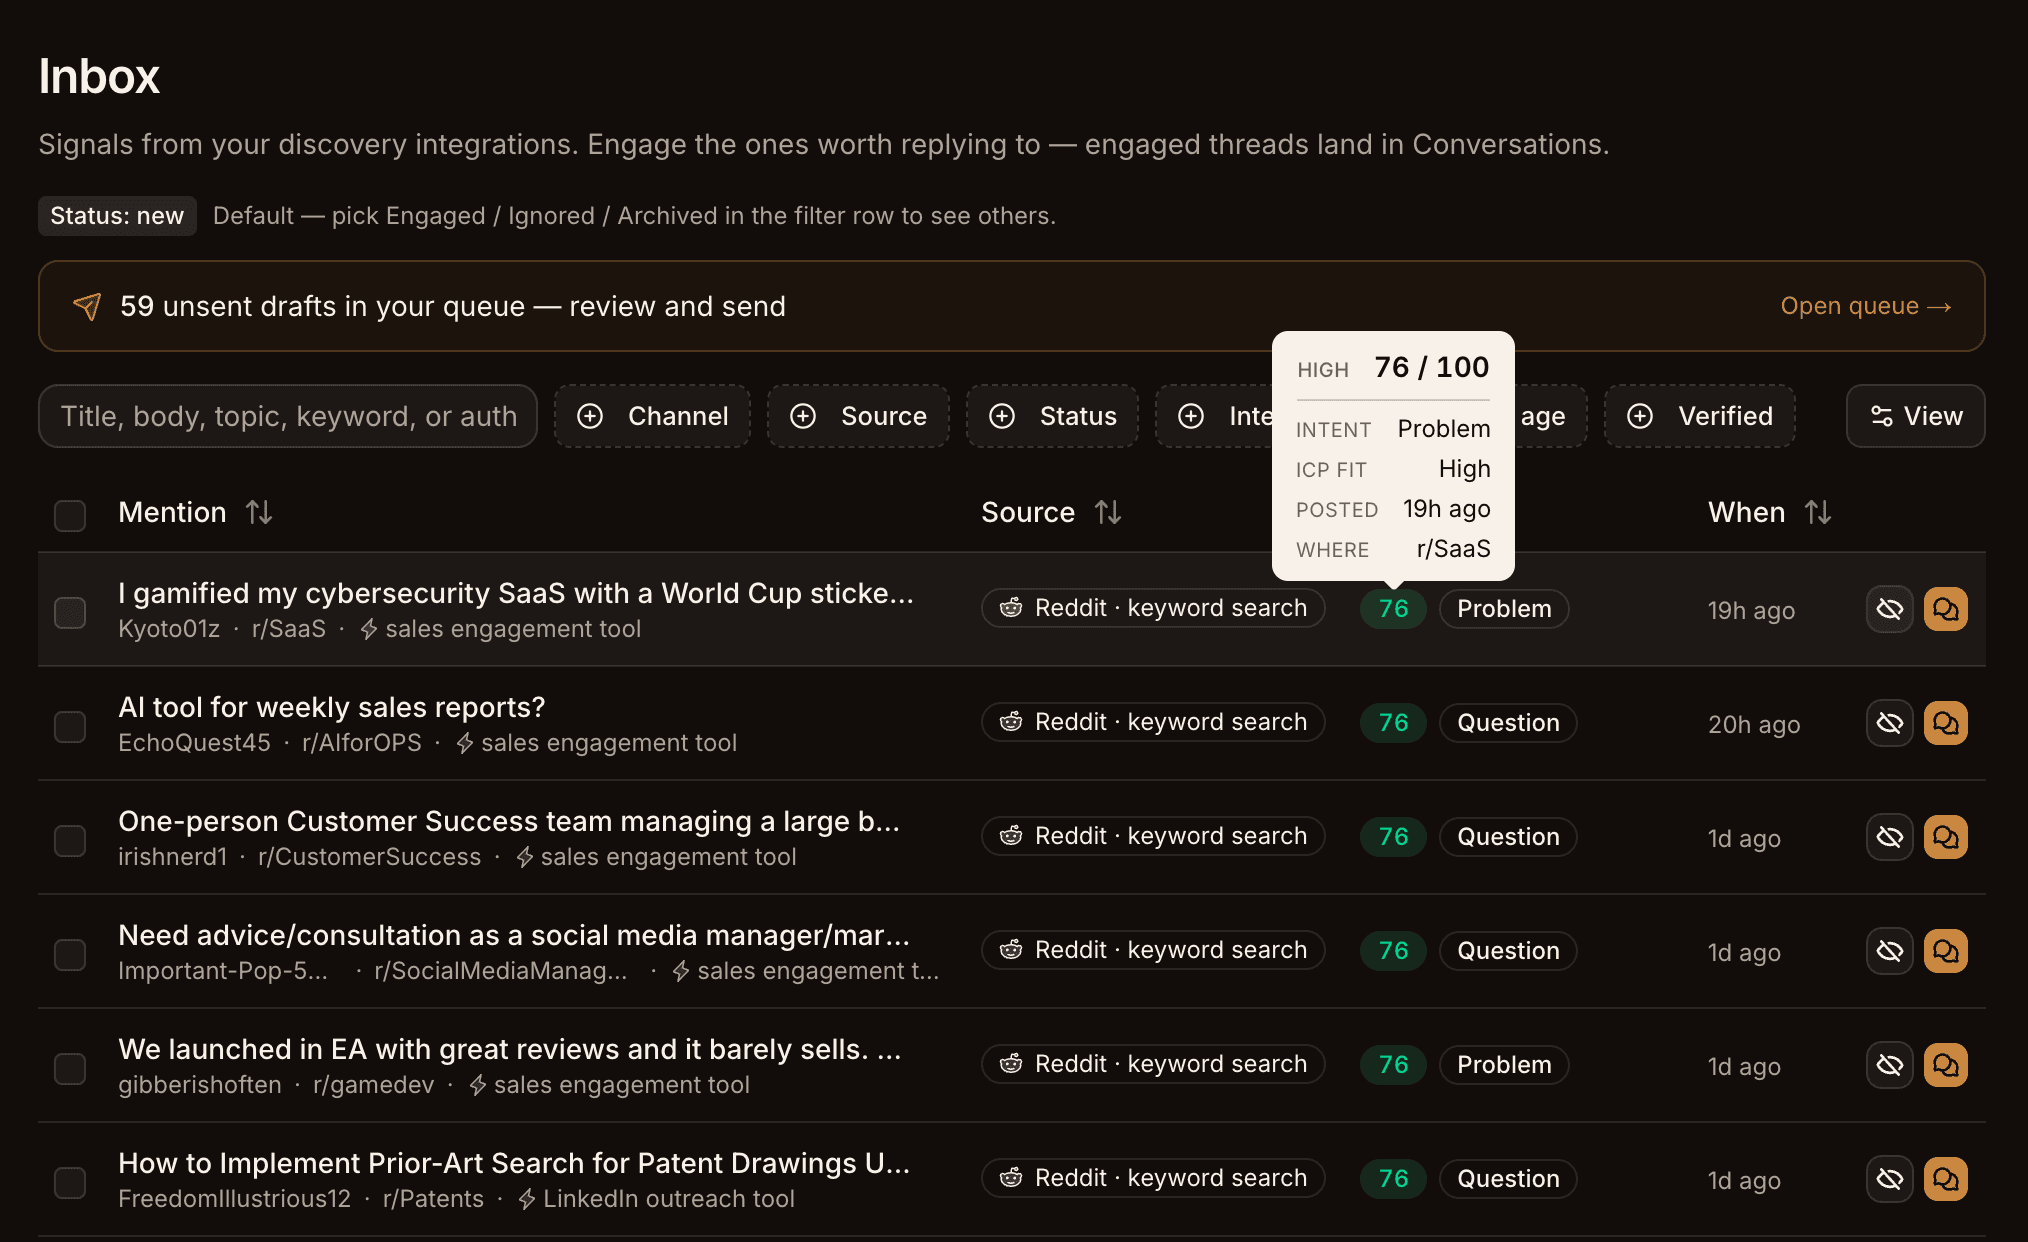Click the Question tag in AI tool row
The height and width of the screenshot is (1242, 2028).
pos(1508,723)
